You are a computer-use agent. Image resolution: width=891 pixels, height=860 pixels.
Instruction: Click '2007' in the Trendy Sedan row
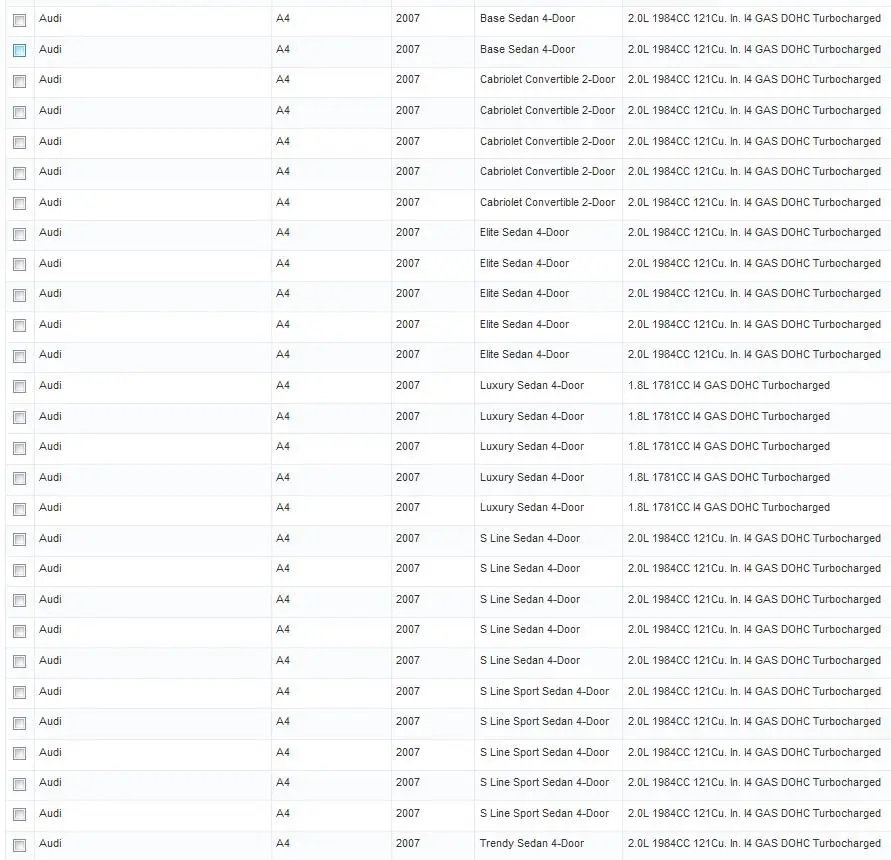pyautogui.click(x=408, y=844)
